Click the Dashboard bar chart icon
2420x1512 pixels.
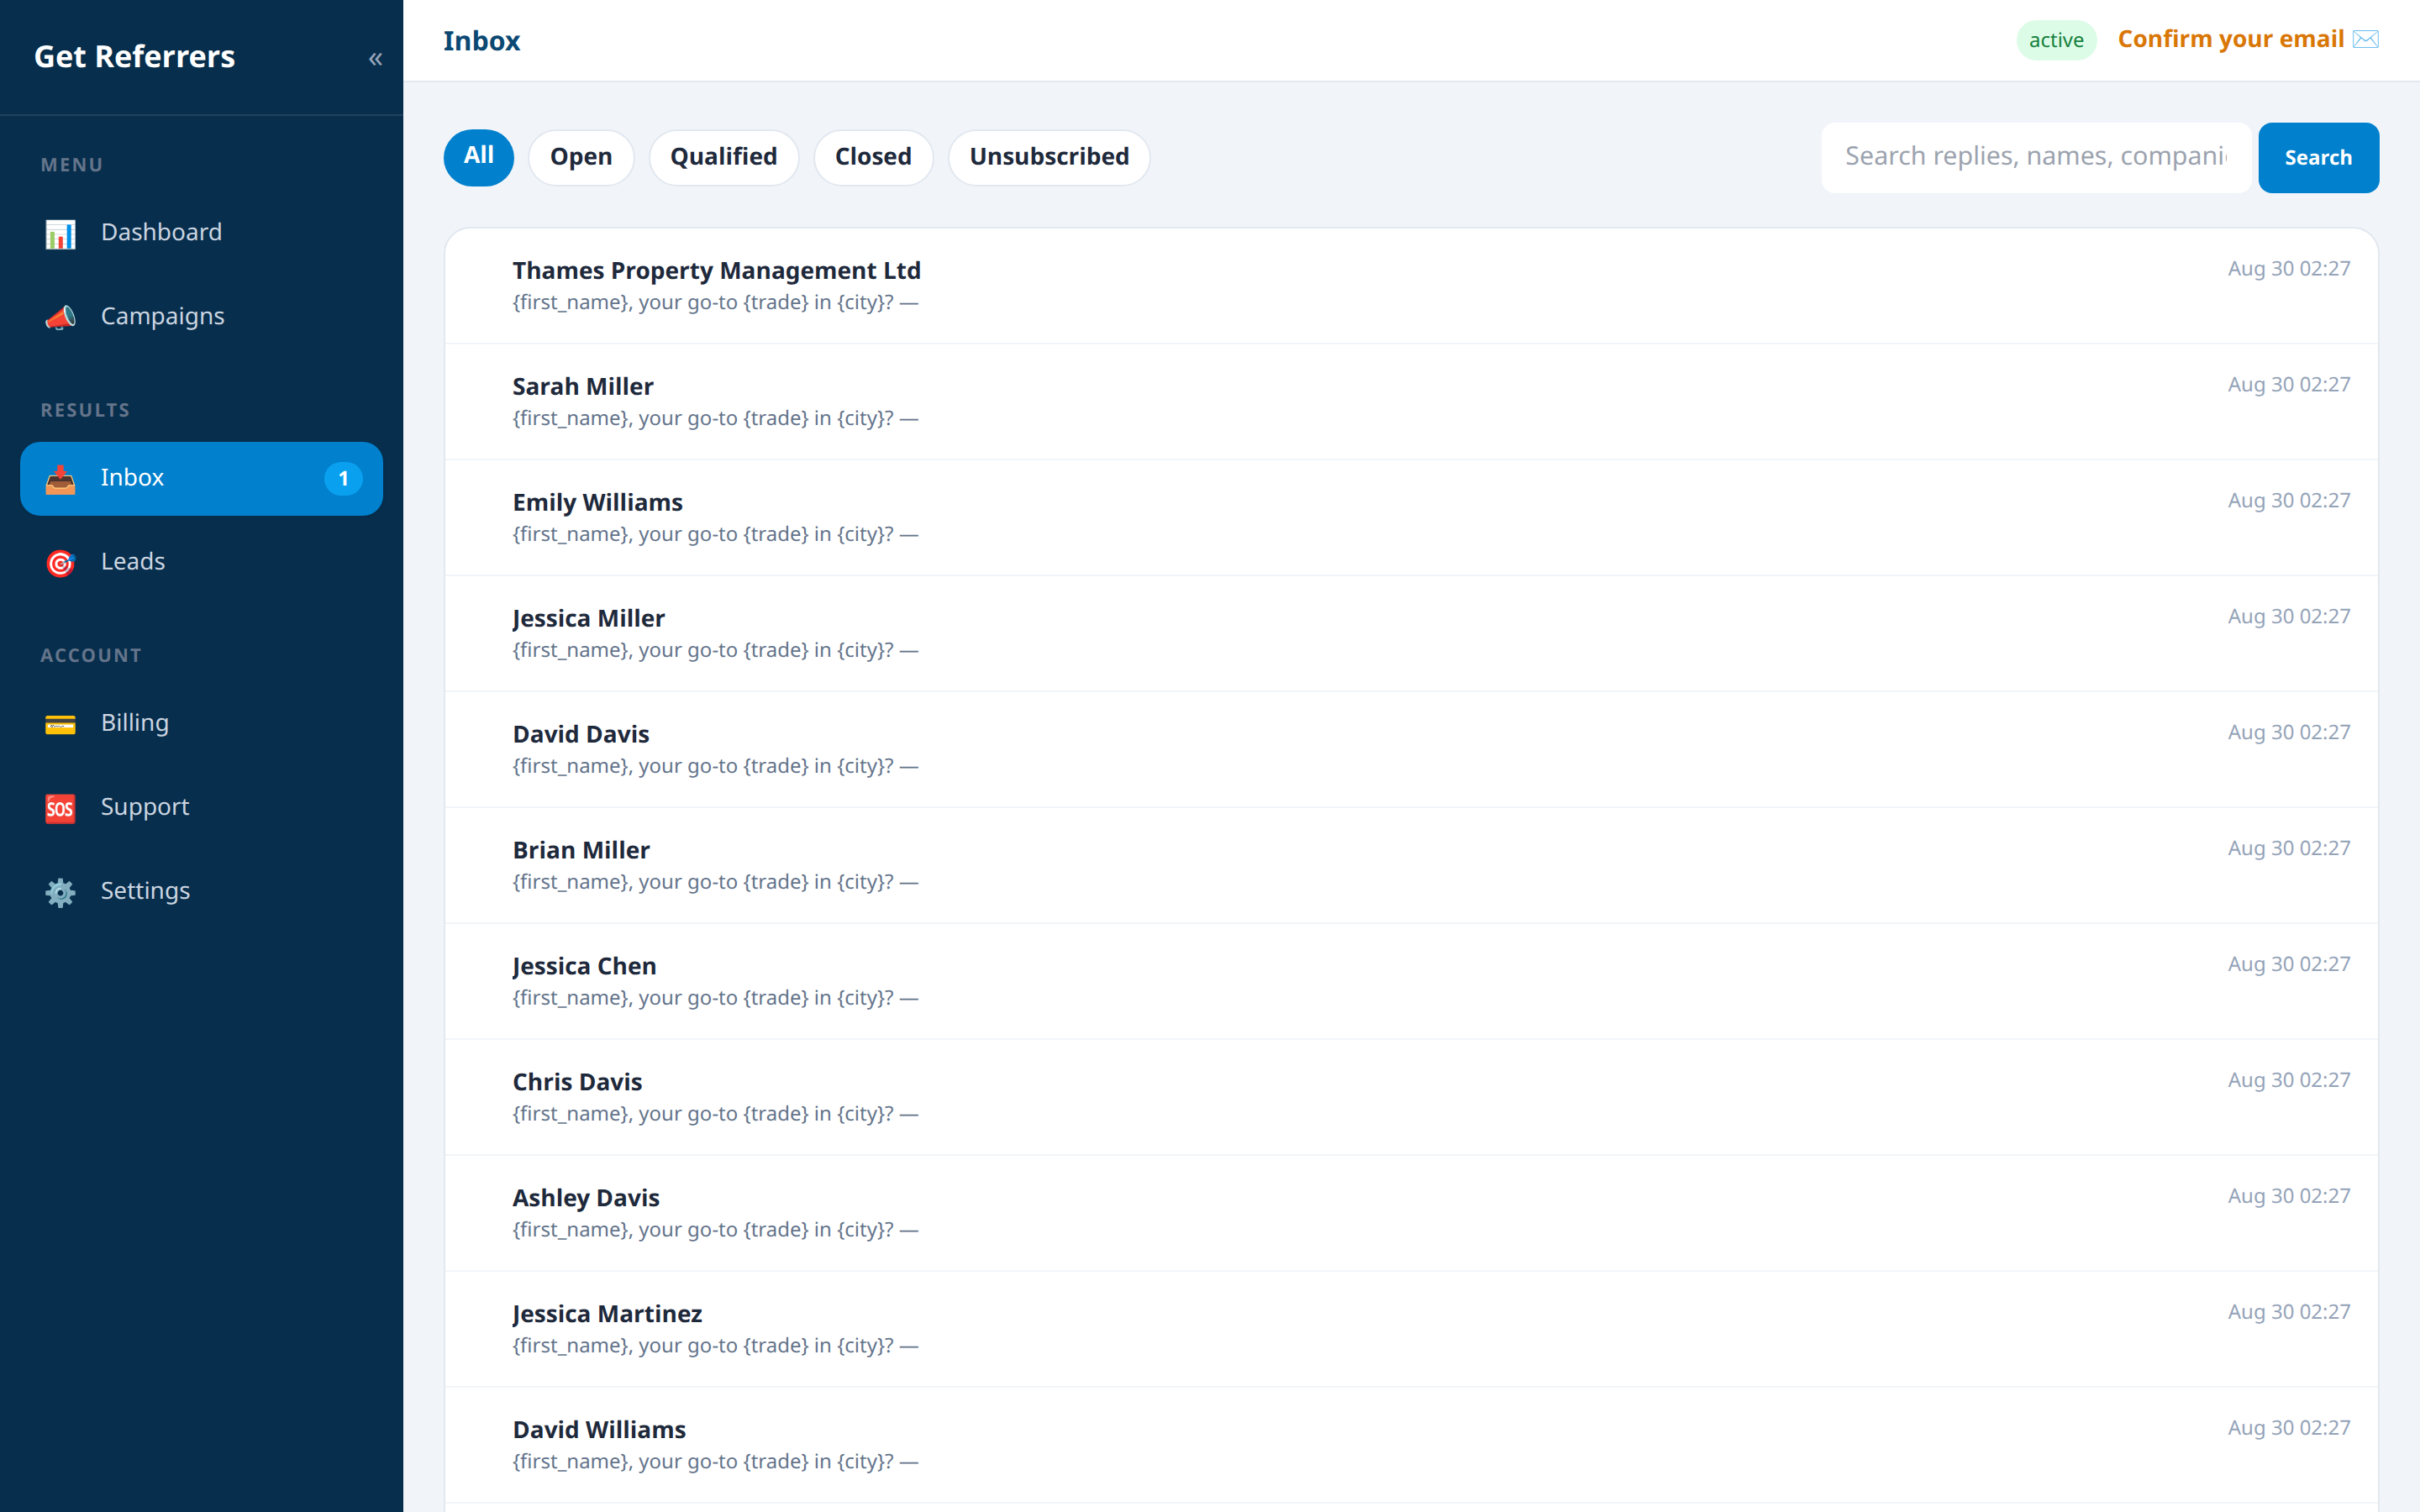[60, 234]
